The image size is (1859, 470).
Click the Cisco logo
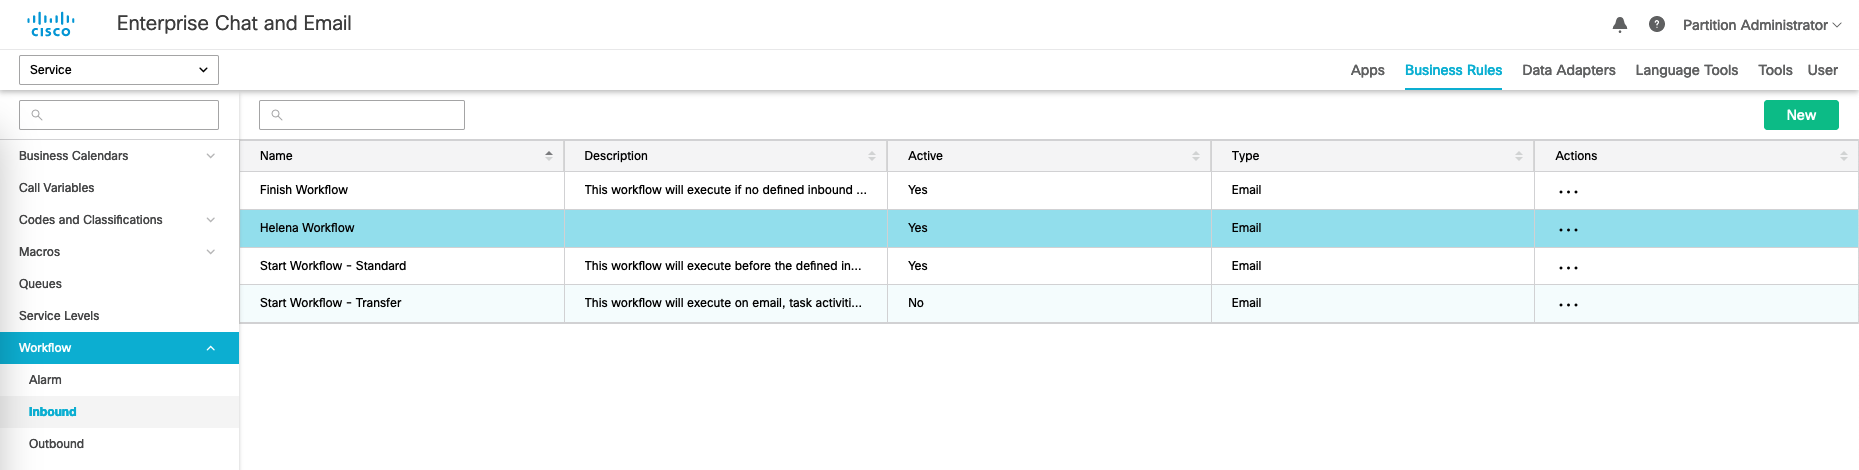(x=51, y=24)
